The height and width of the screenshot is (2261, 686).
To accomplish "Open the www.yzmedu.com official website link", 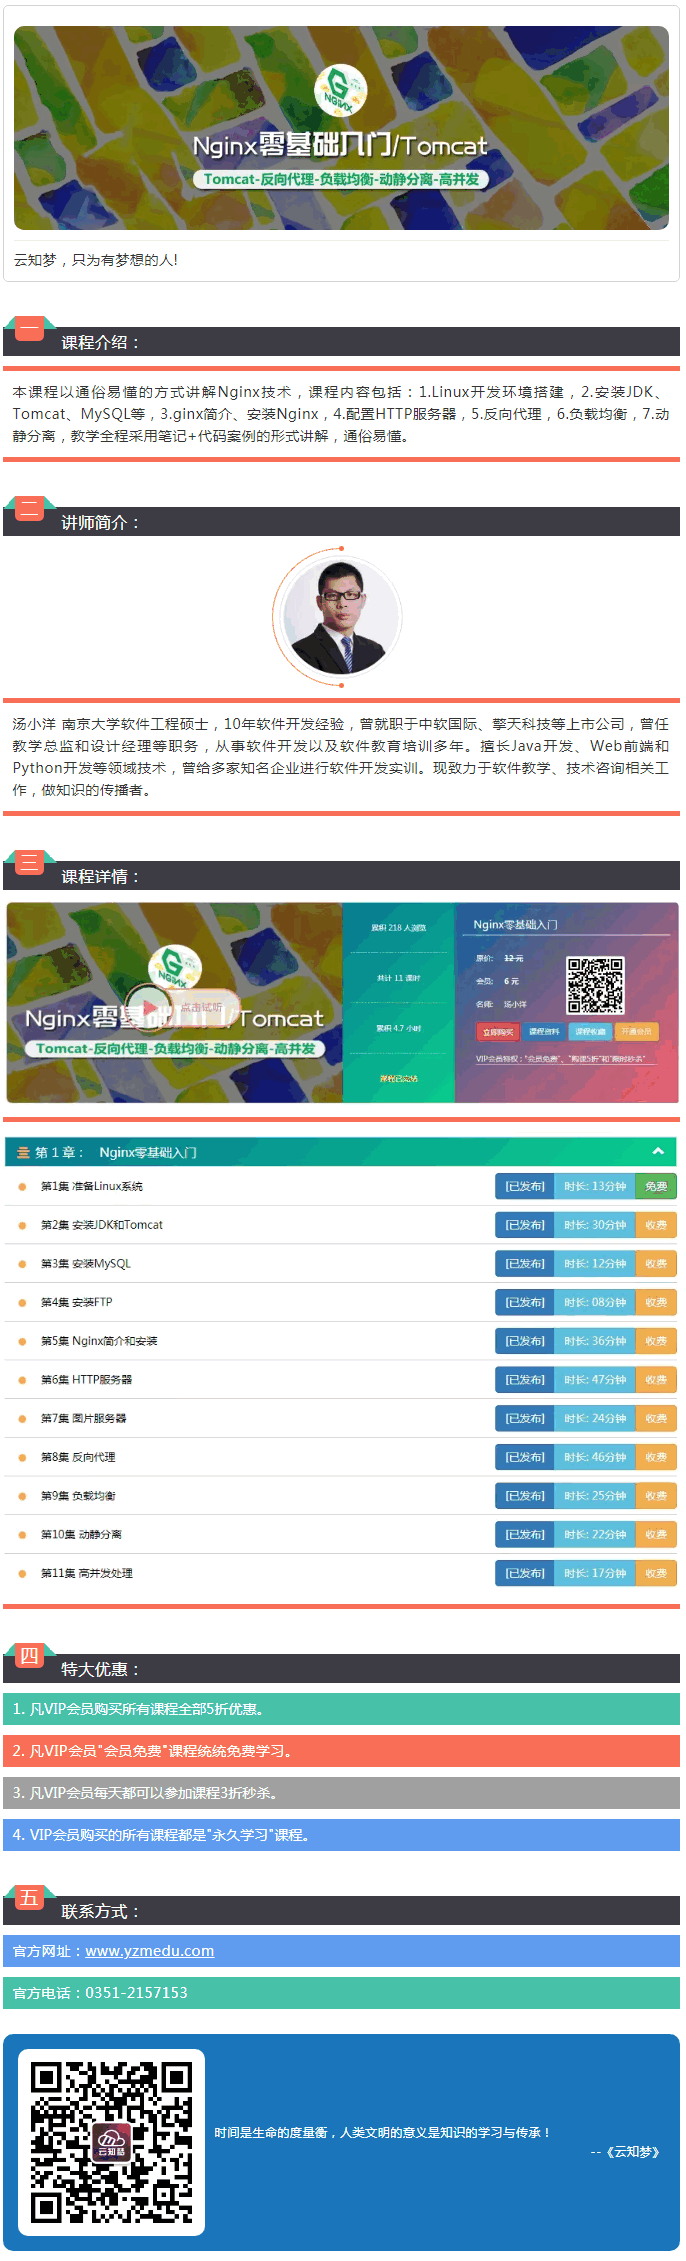I will coord(149,1950).
